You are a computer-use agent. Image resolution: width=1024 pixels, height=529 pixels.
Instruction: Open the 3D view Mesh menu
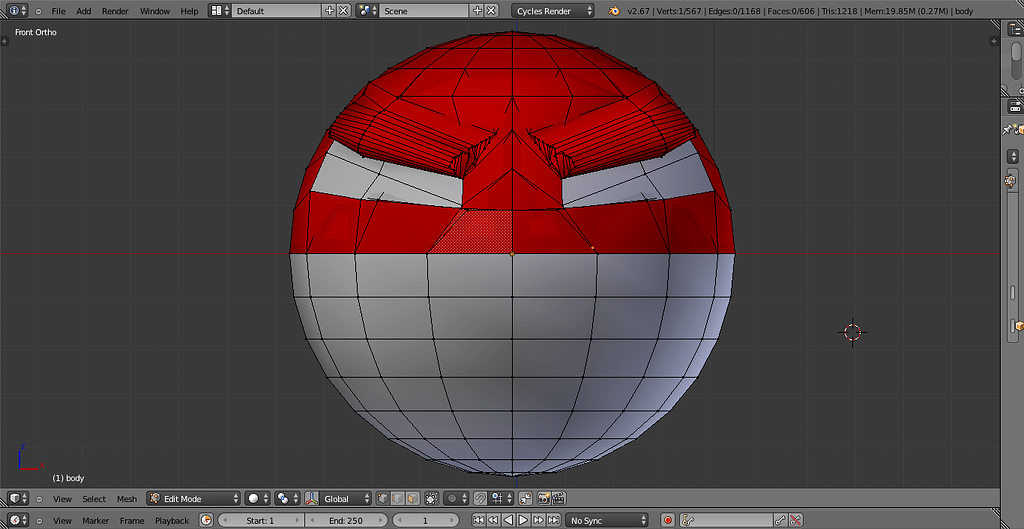click(127, 499)
